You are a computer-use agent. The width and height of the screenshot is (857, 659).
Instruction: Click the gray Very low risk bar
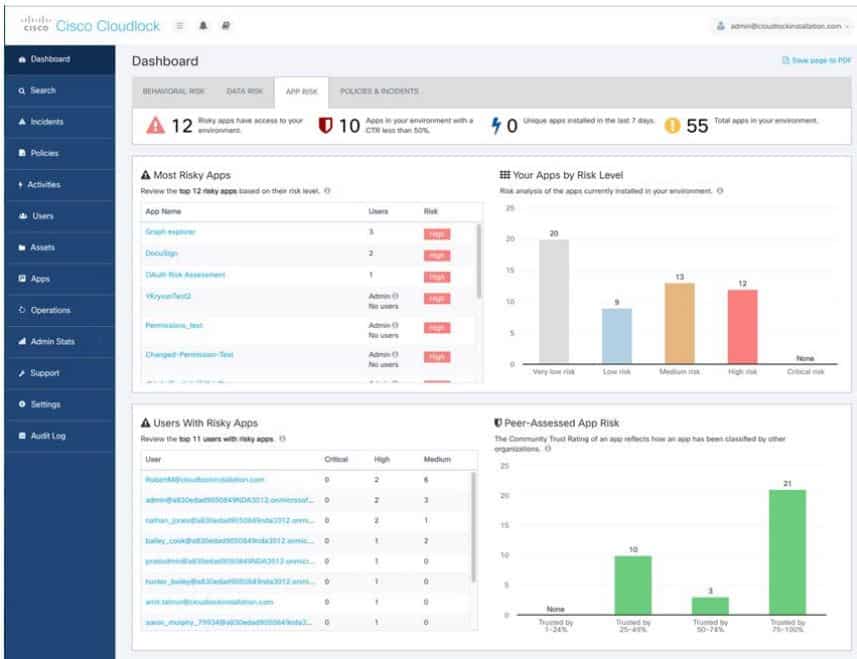tap(554, 302)
